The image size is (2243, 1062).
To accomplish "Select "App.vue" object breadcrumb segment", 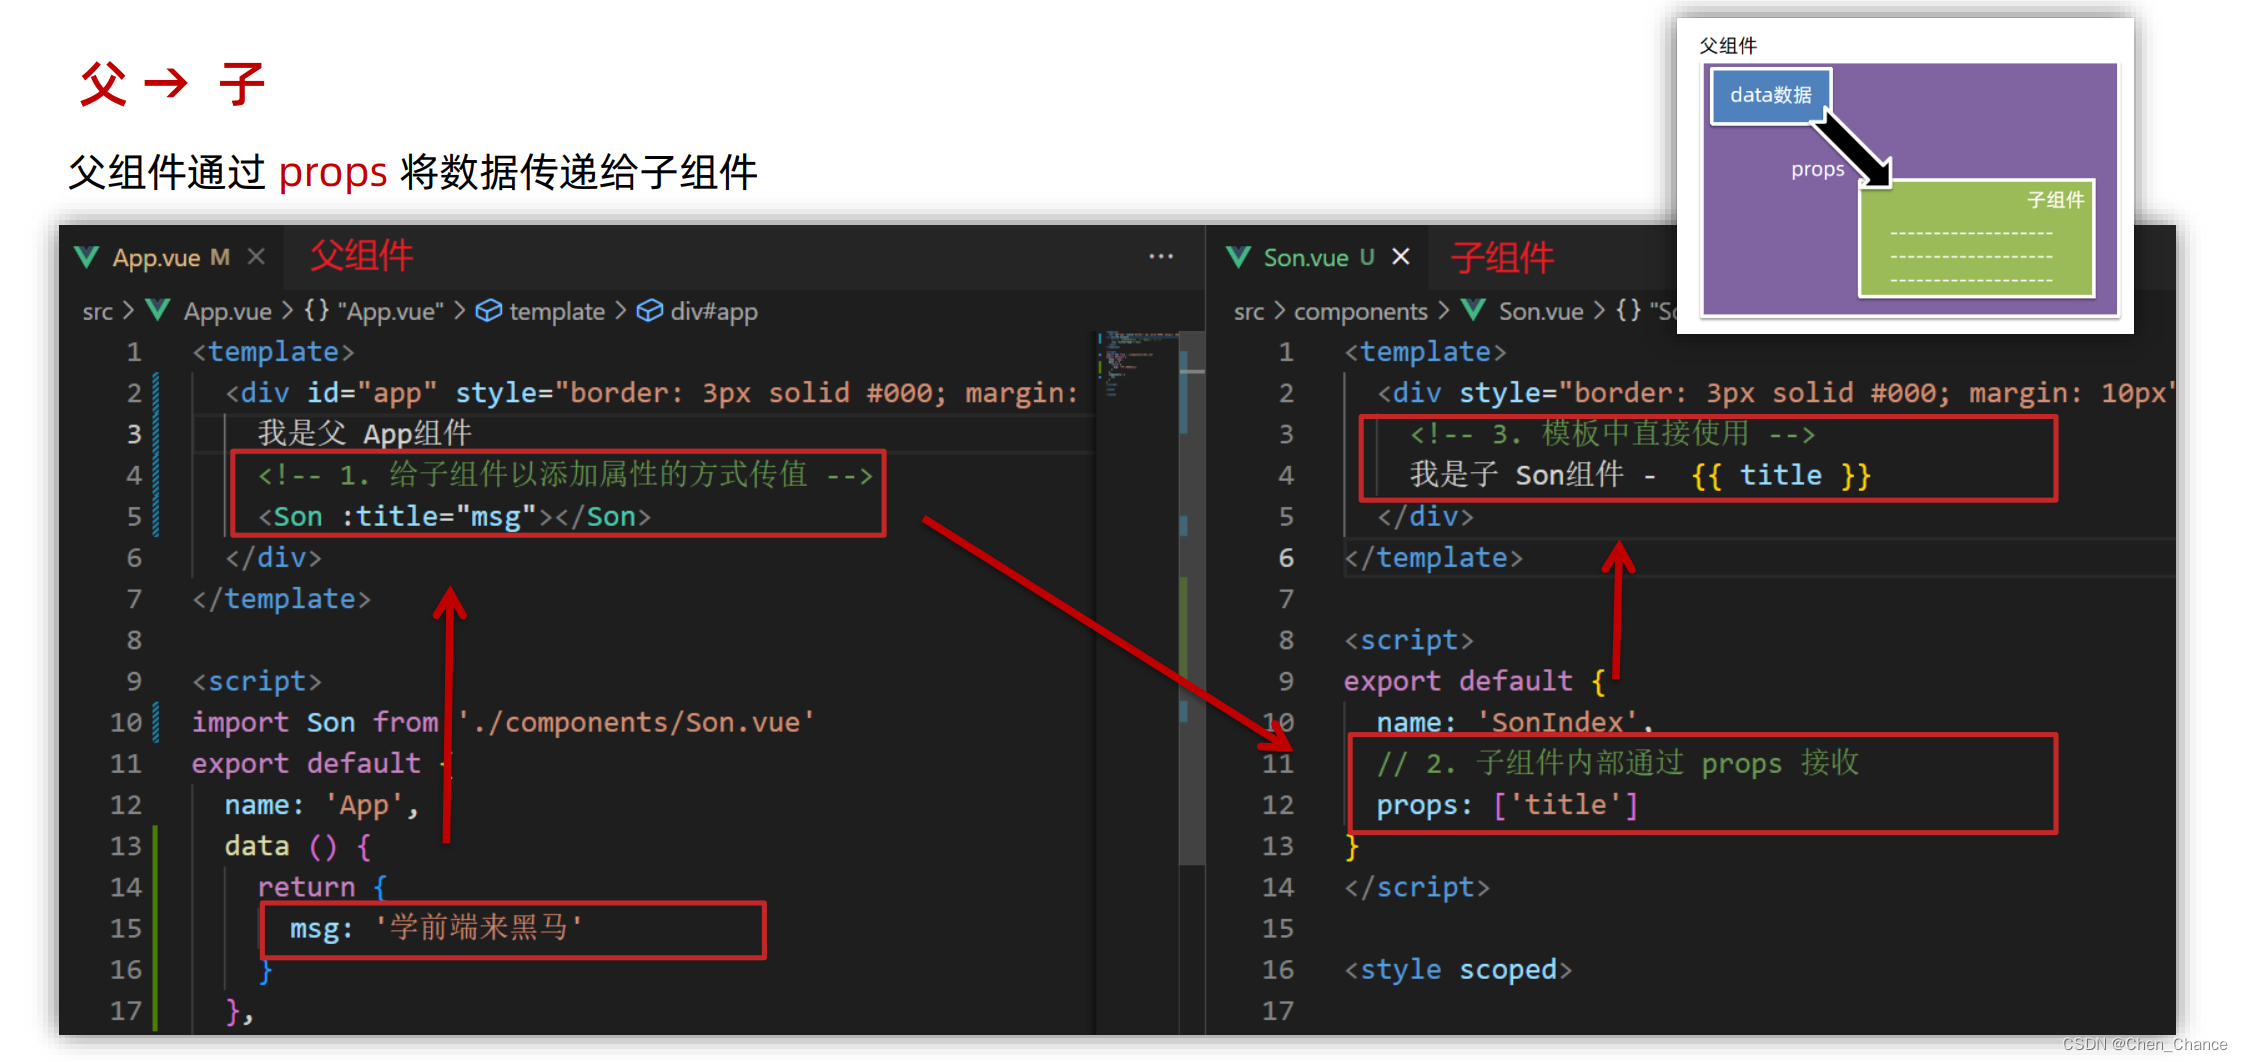I will coord(391,311).
